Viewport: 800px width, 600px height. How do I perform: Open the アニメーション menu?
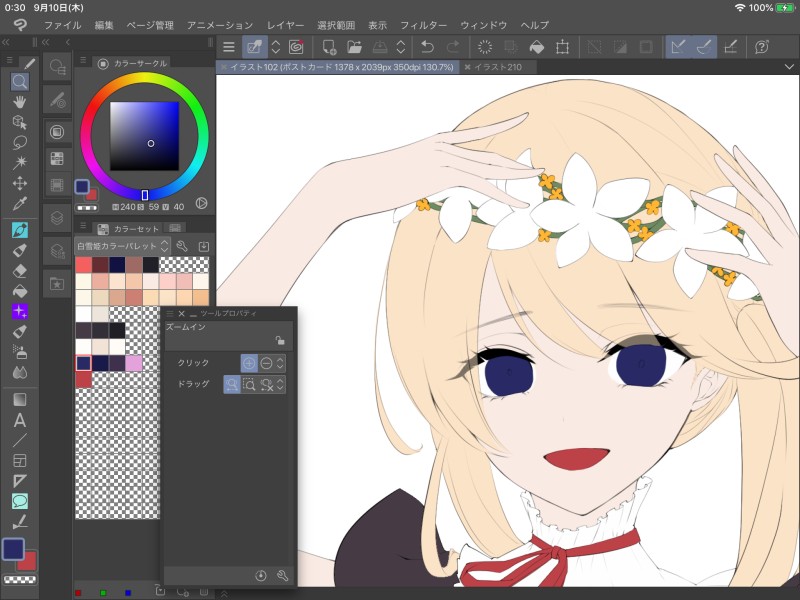click(220, 25)
